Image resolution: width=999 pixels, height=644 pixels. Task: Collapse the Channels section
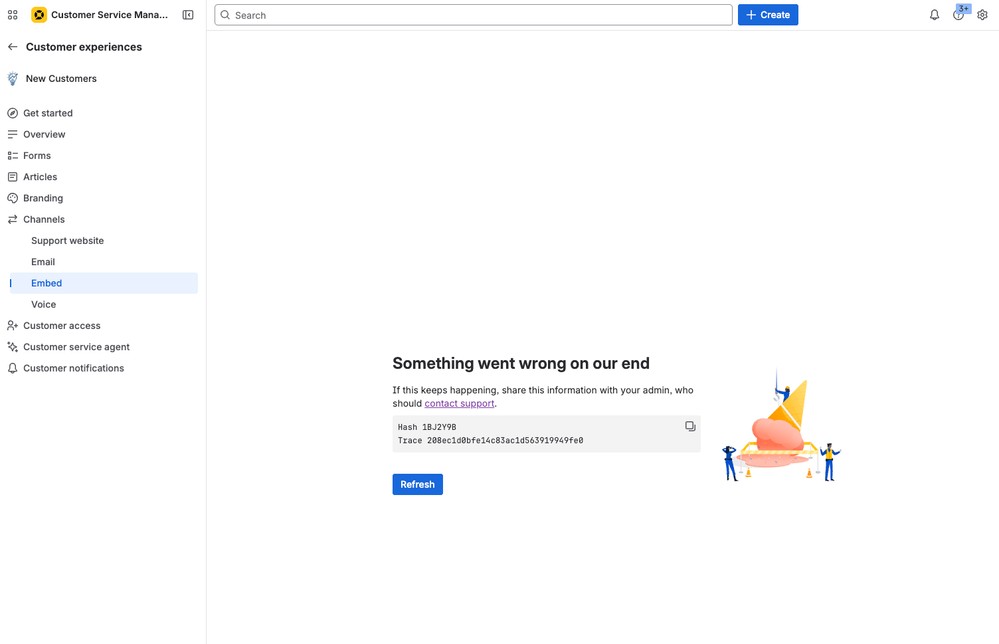click(44, 219)
